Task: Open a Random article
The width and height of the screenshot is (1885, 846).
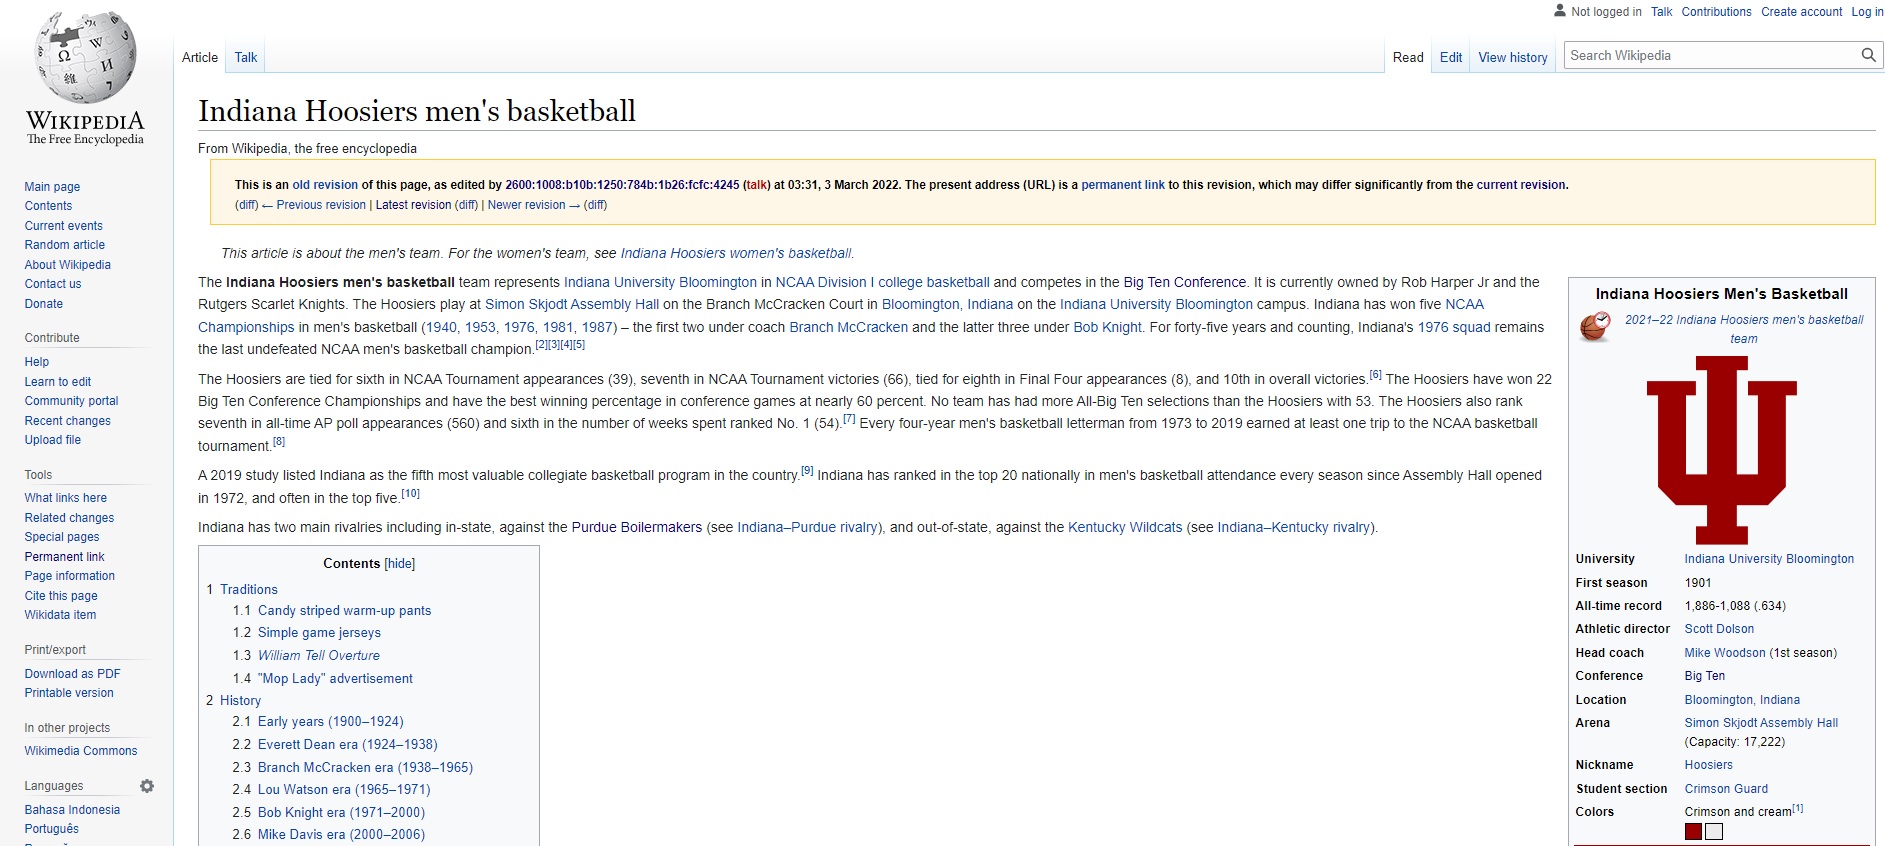Action: (64, 245)
